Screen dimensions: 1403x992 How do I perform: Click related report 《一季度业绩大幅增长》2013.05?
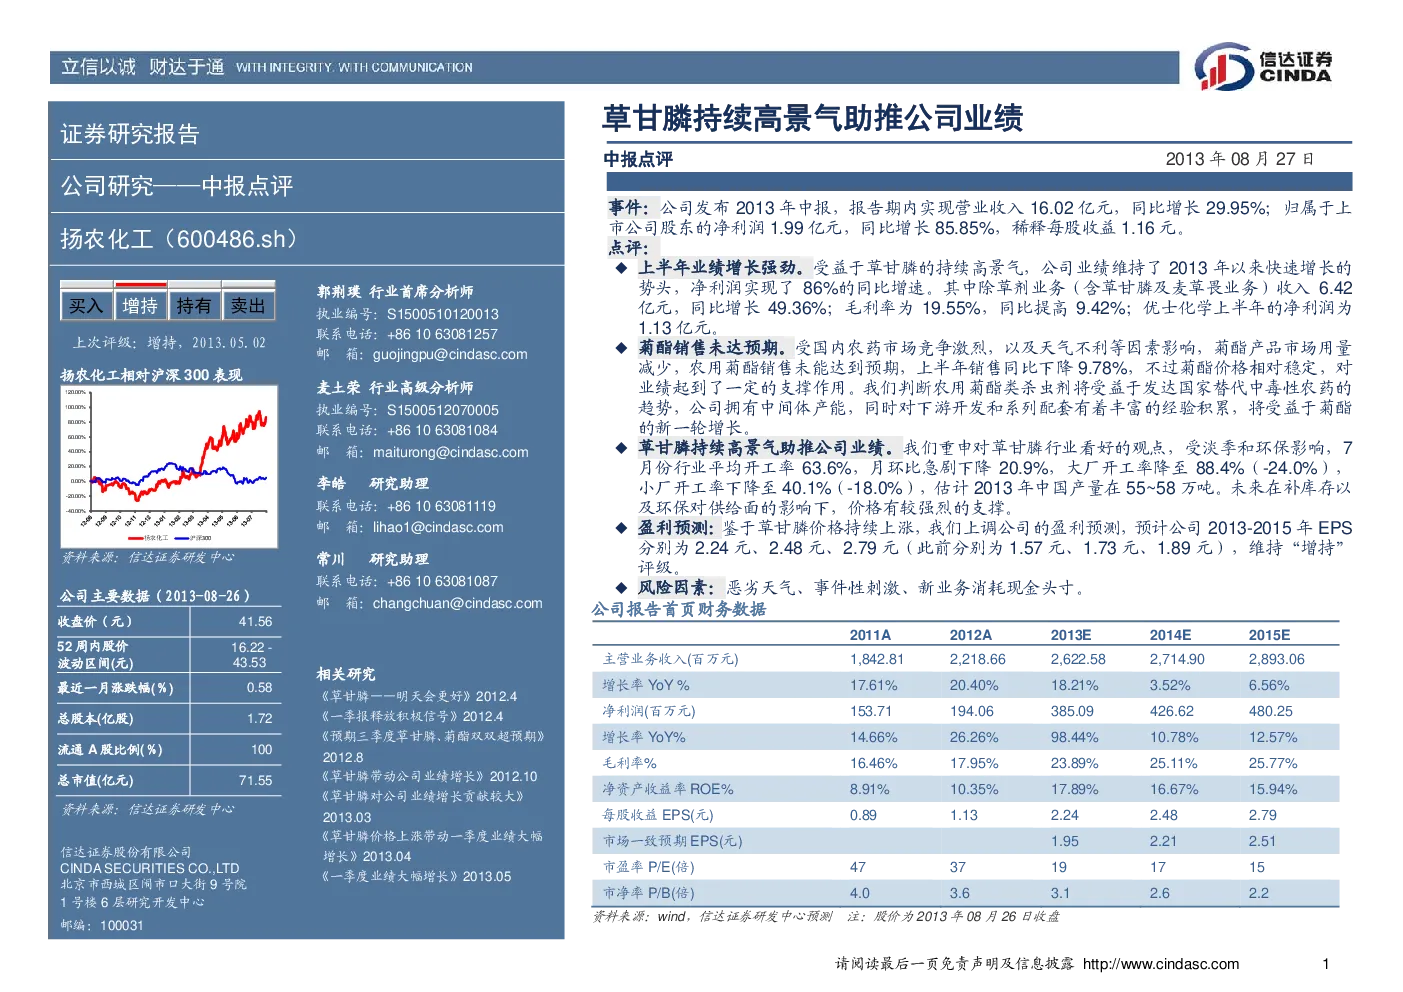[x=414, y=876]
